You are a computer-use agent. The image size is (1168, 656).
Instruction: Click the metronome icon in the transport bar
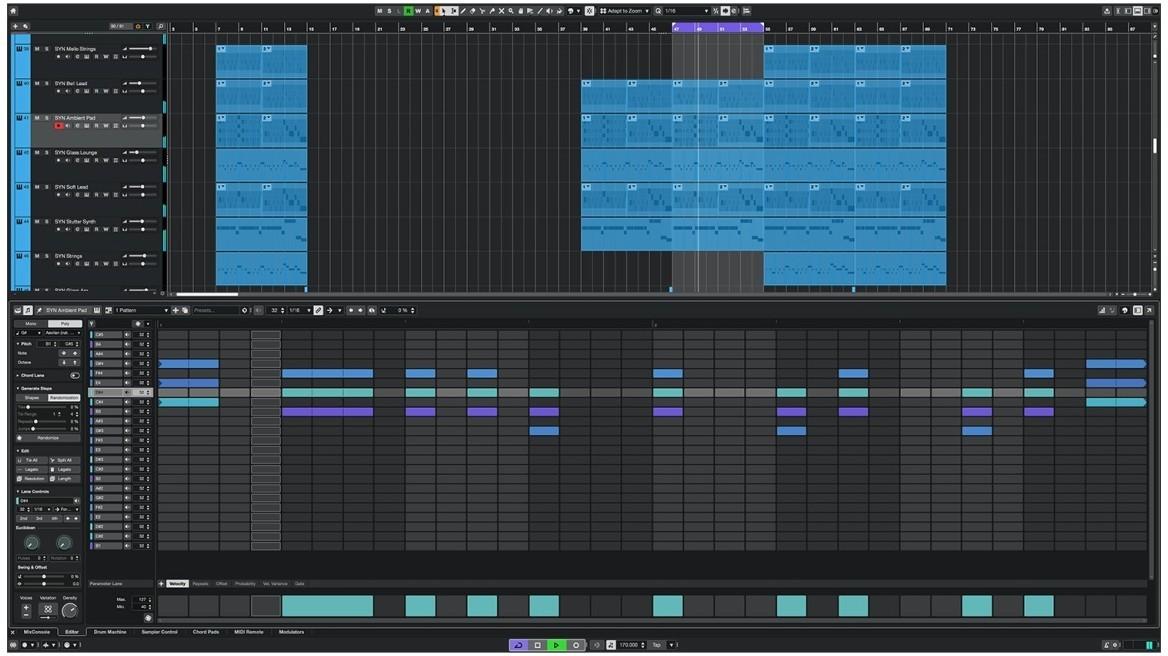click(x=611, y=645)
